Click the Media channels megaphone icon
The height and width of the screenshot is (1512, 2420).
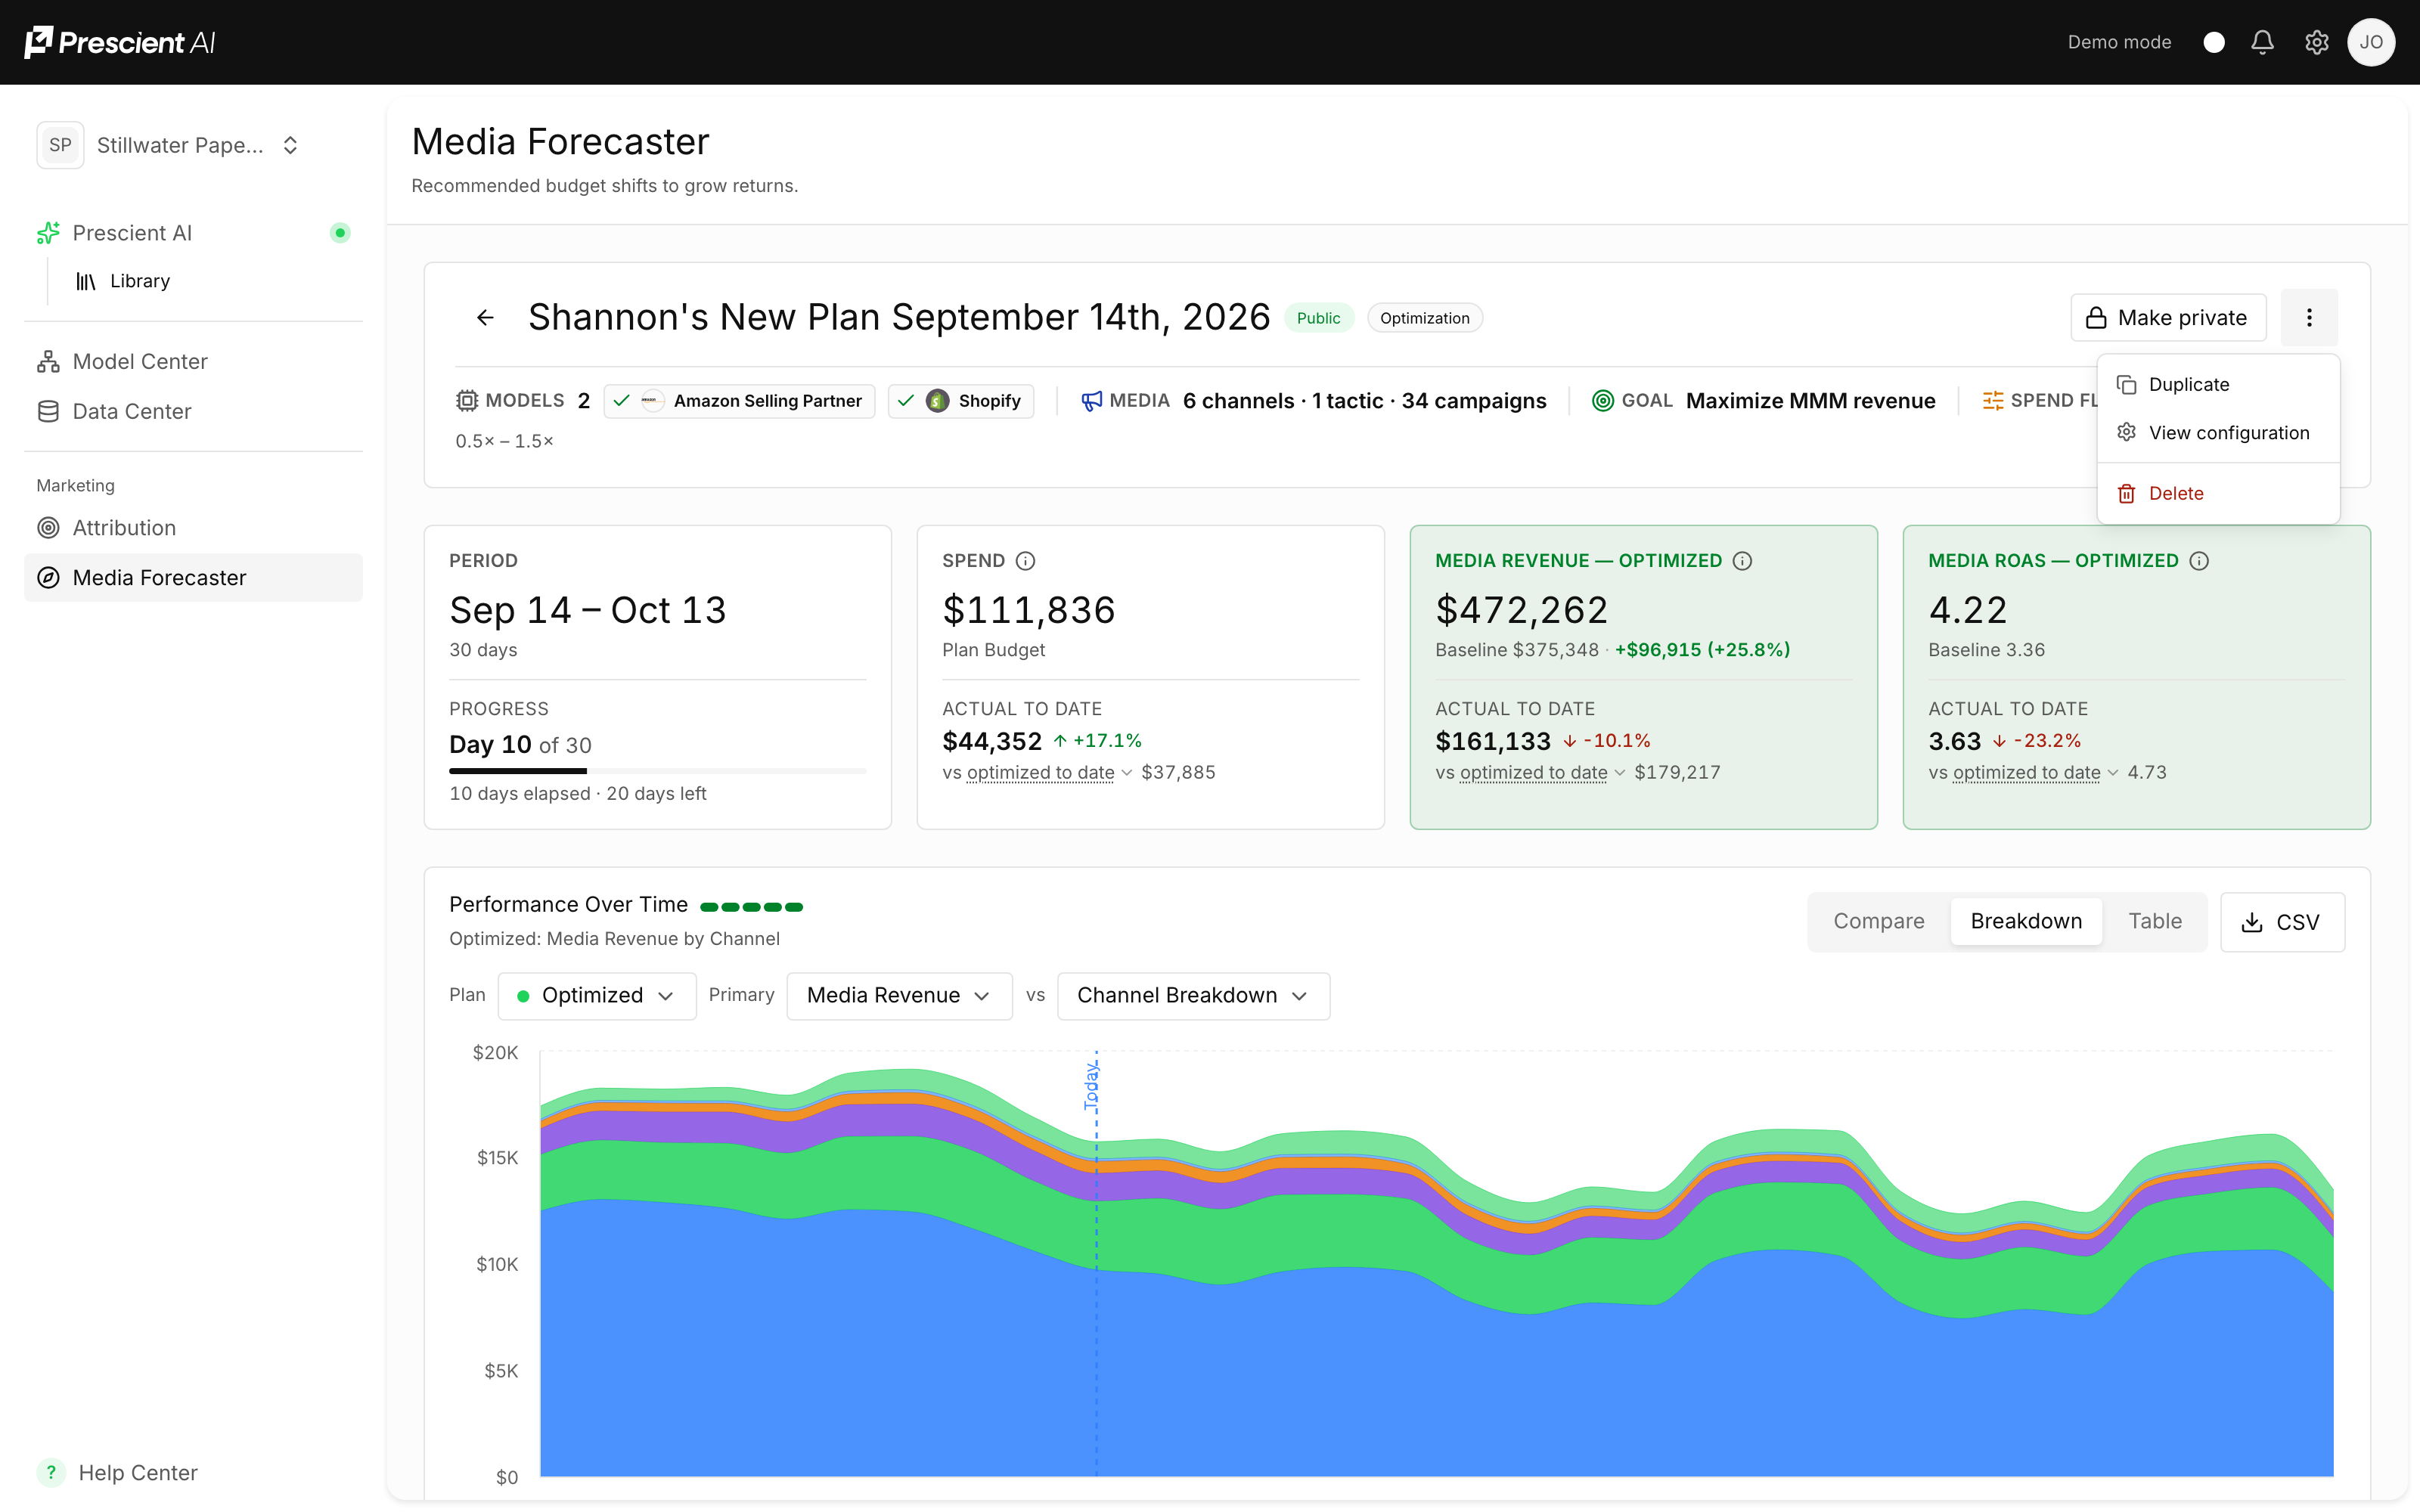tap(1091, 401)
